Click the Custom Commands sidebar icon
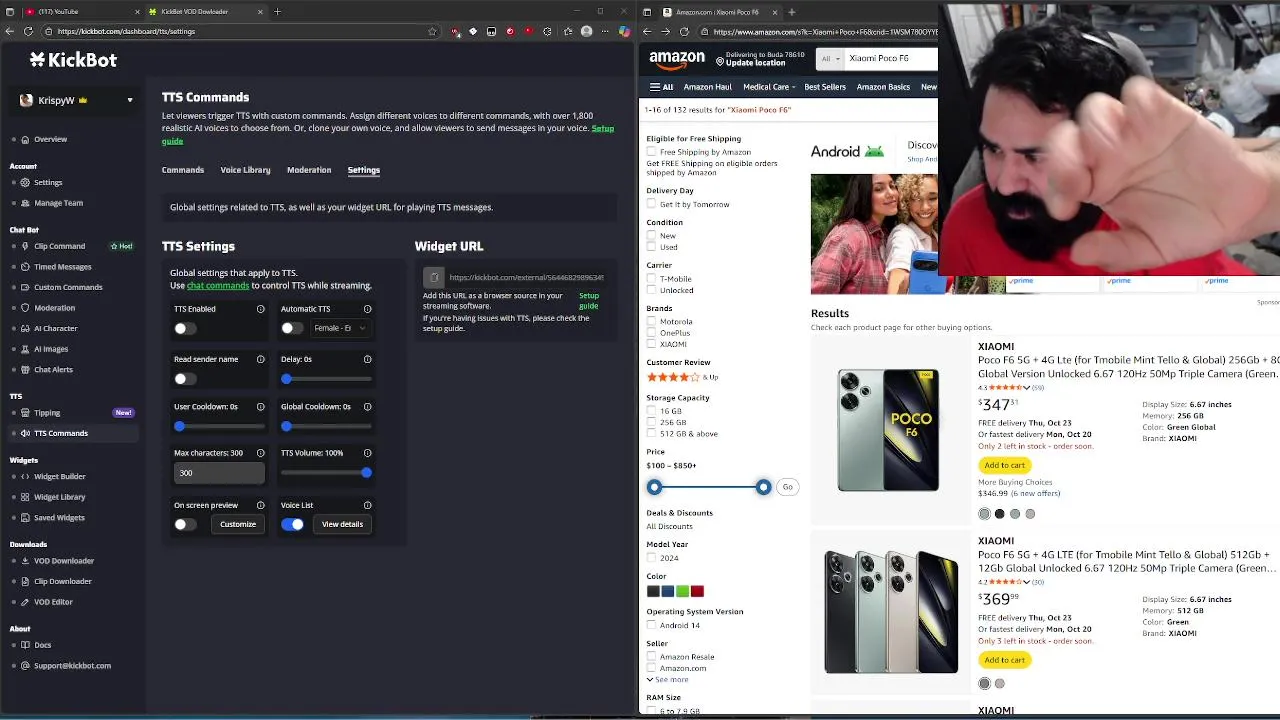Image resolution: width=1280 pixels, height=720 pixels. click(x=25, y=287)
